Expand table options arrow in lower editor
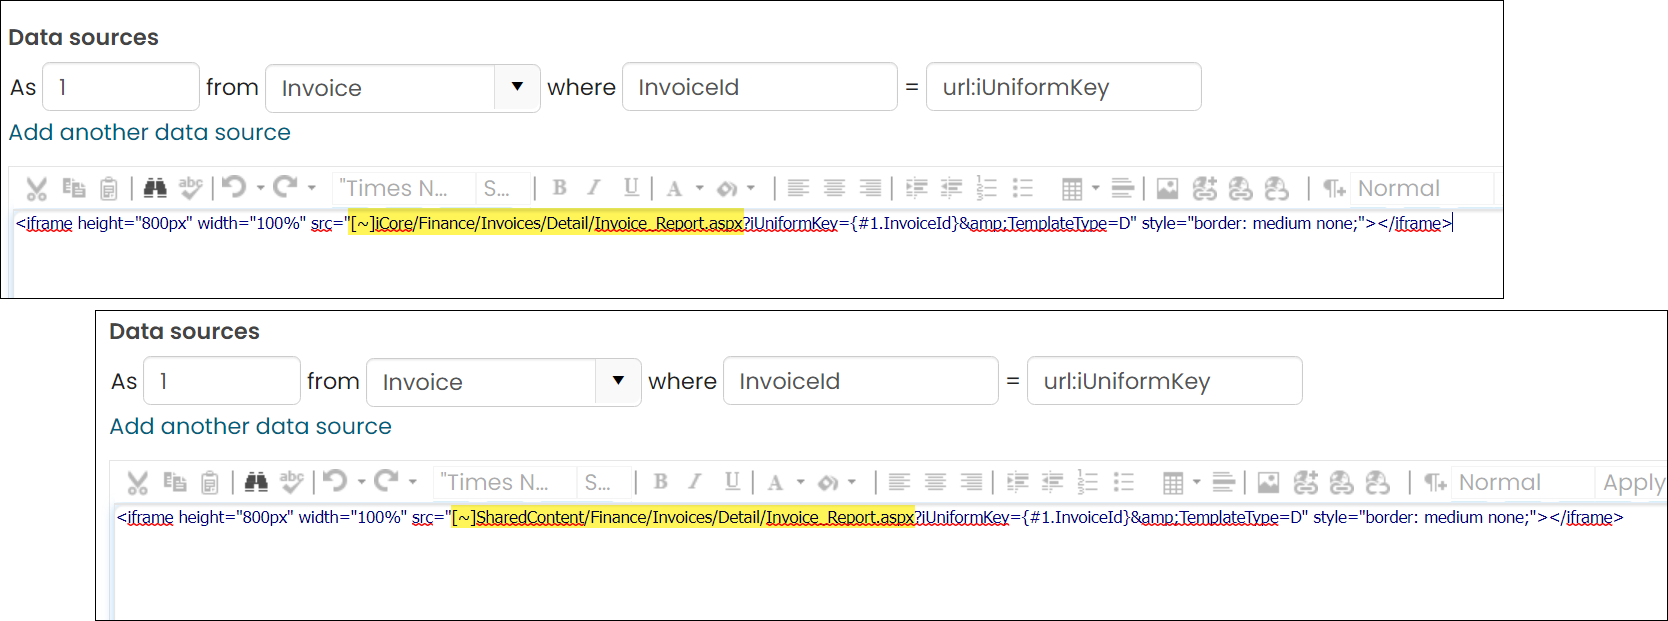The image size is (1668, 621). pos(1197,482)
